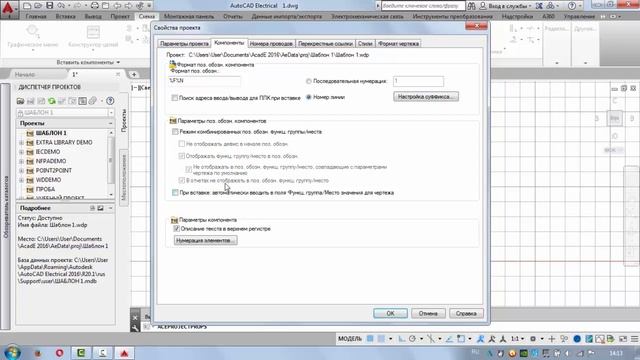Click the Project Manager help question icon
This screenshot has height=360, width=640.
click(110, 101)
